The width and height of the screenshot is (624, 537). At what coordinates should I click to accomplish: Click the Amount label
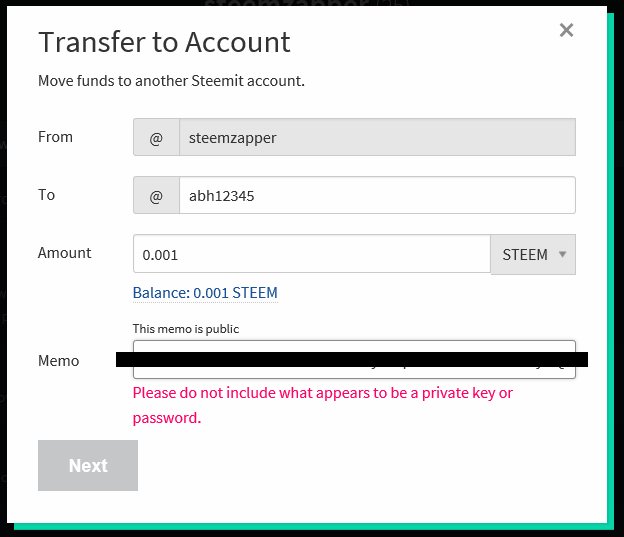click(65, 253)
